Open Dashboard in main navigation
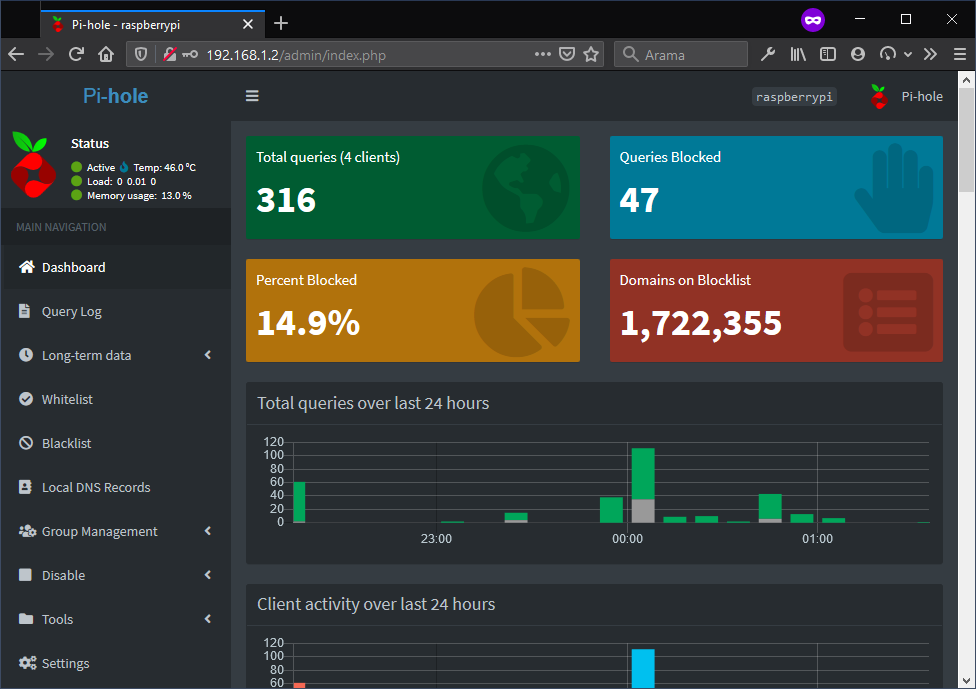 [x=116, y=267]
